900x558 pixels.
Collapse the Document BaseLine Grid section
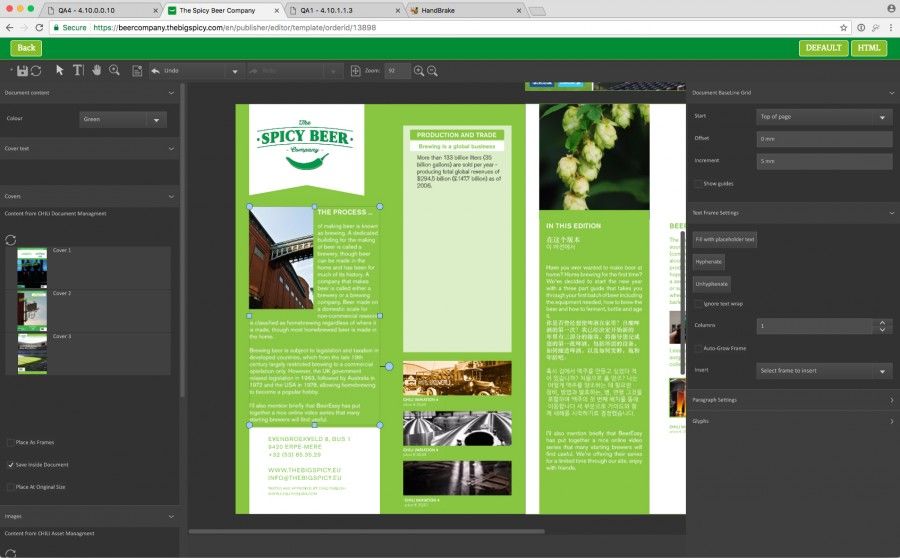(x=891, y=92)
